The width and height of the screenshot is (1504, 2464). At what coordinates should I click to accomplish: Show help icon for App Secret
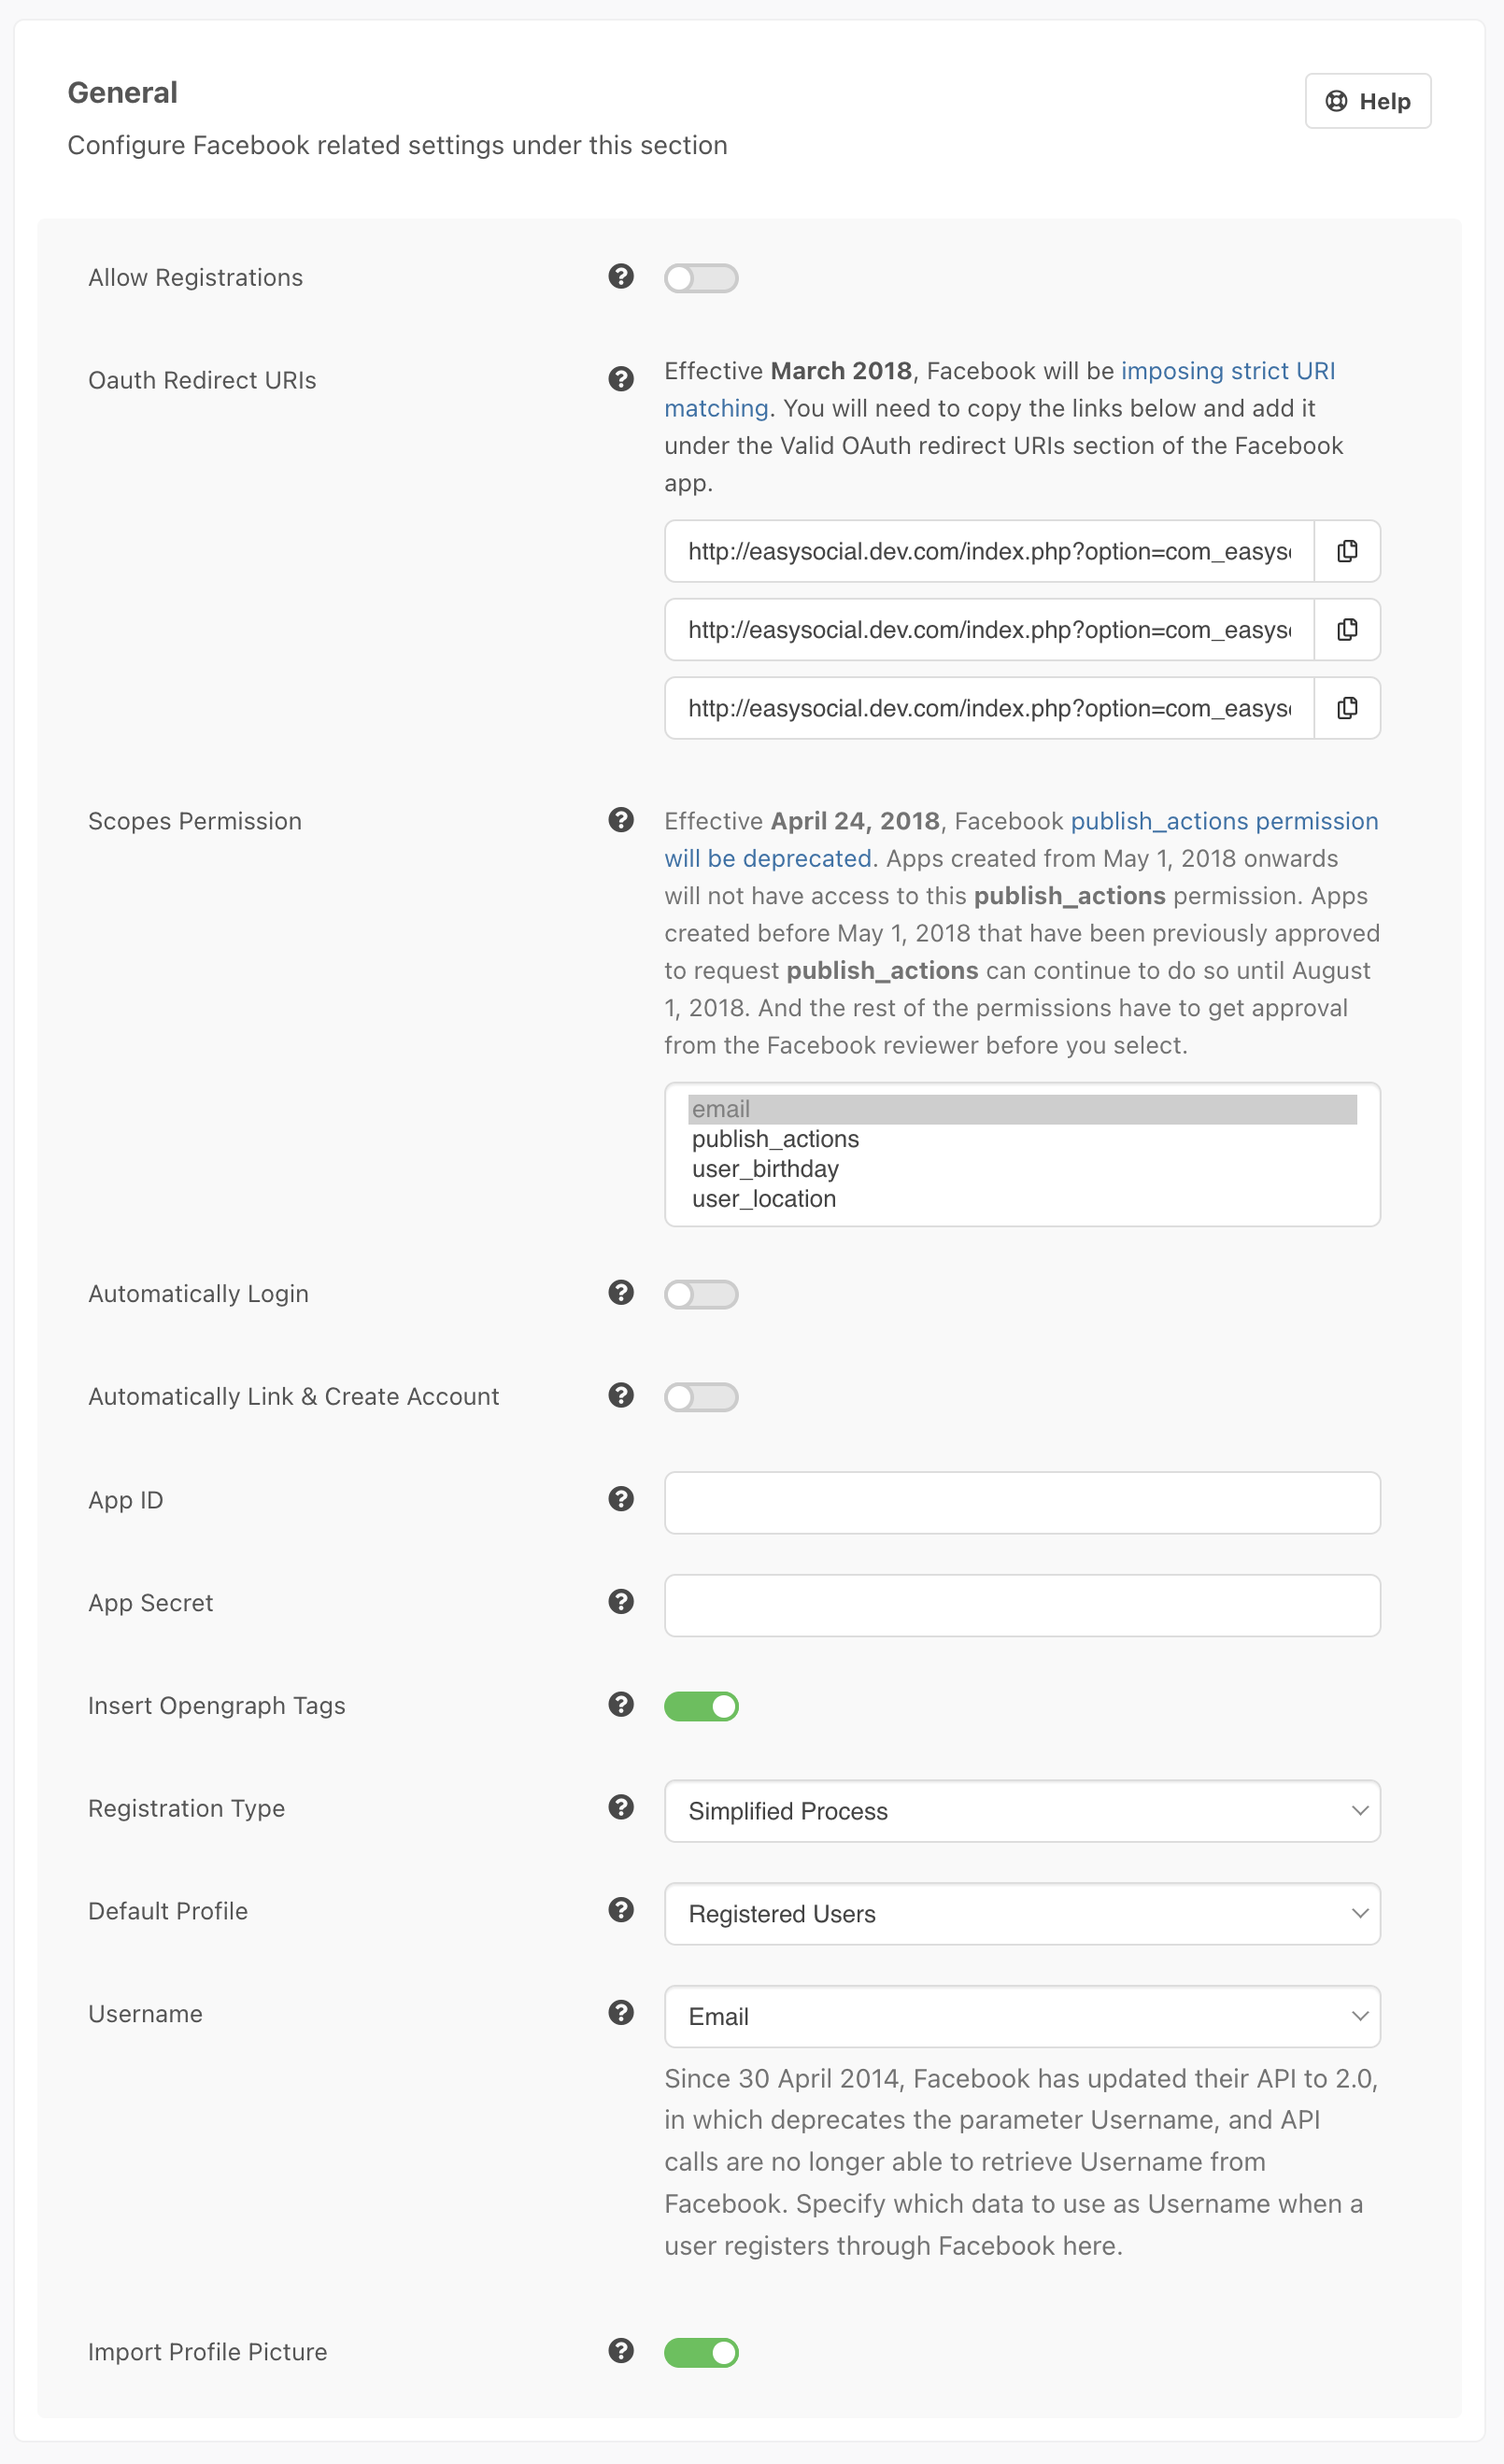click(621, 1601)
